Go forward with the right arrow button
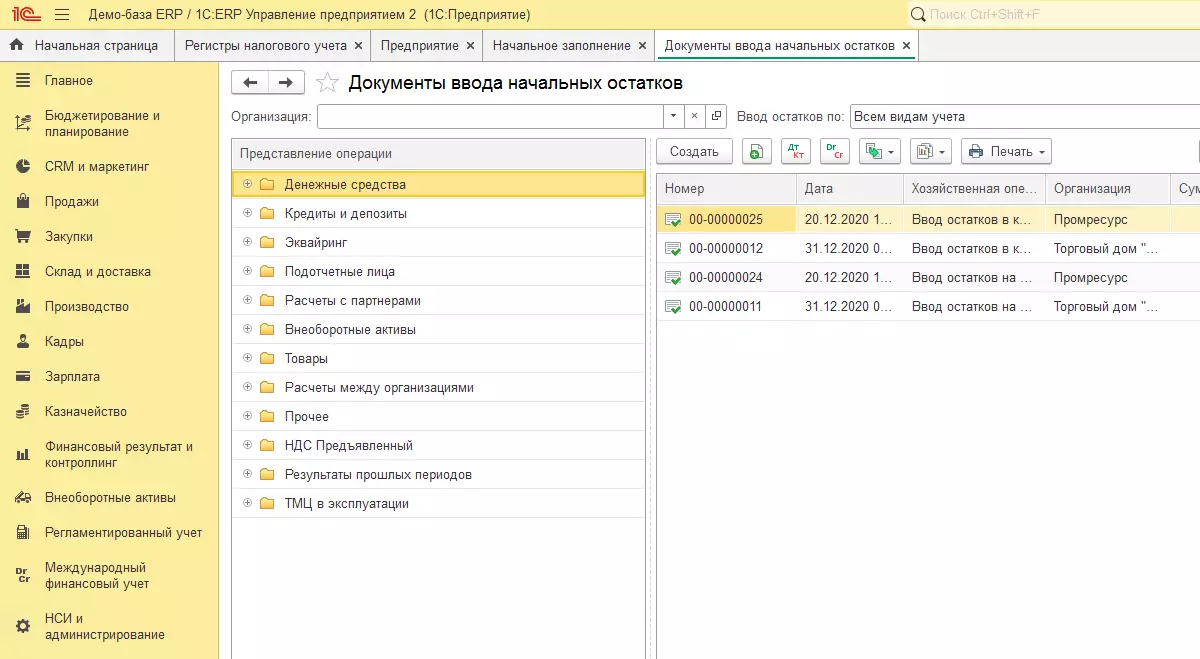1200x659 pixels. (285, 83)
